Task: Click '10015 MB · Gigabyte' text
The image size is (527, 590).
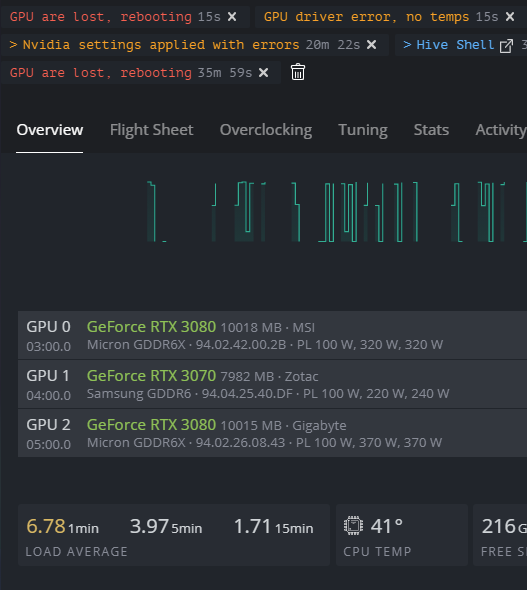Action: (283, 426)
